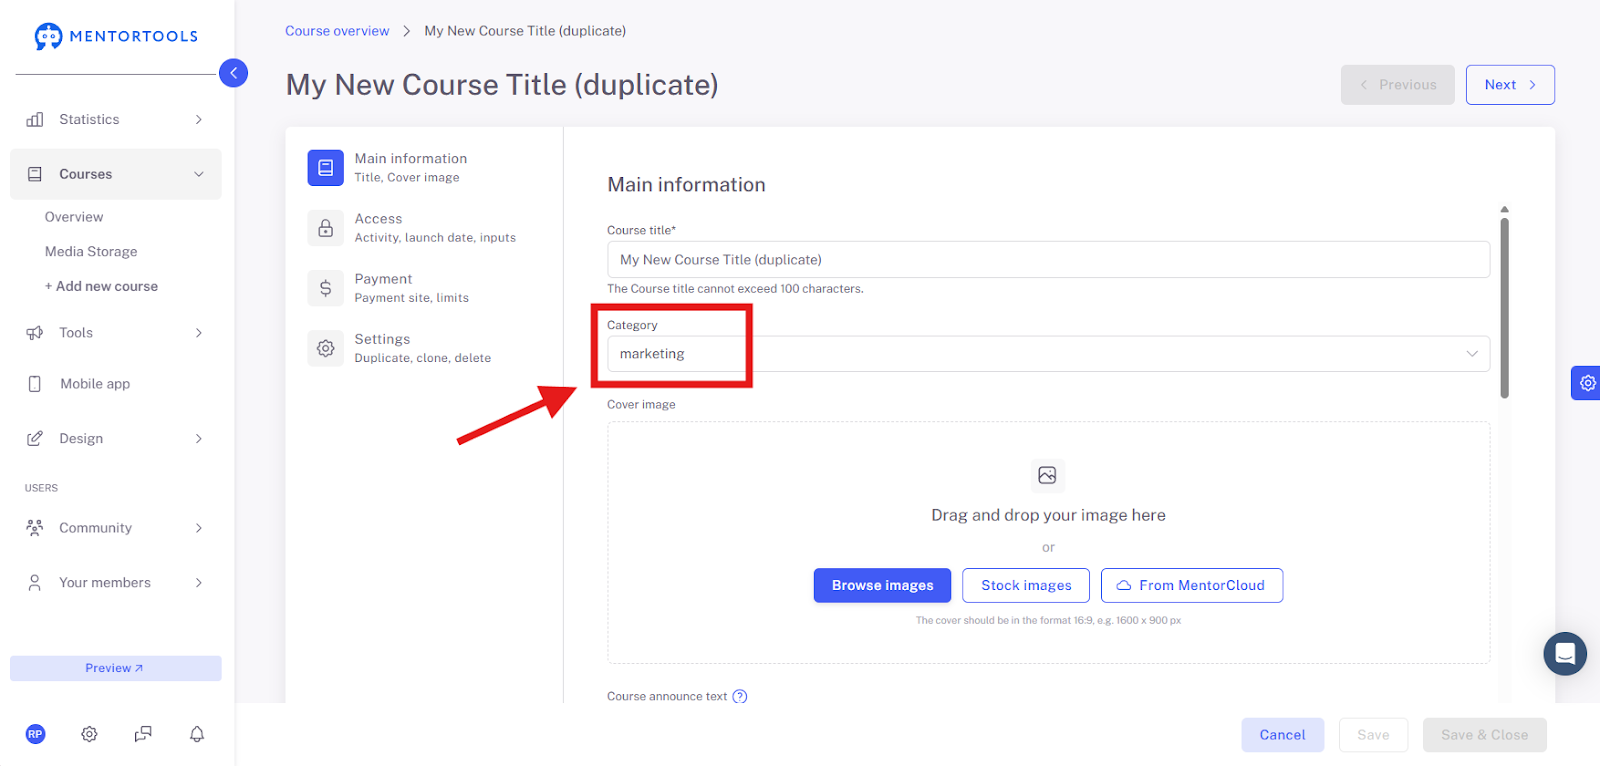Viewport: 1600px width, 766px height.
Task: Open the notifications bell
Action: point(197,734)
